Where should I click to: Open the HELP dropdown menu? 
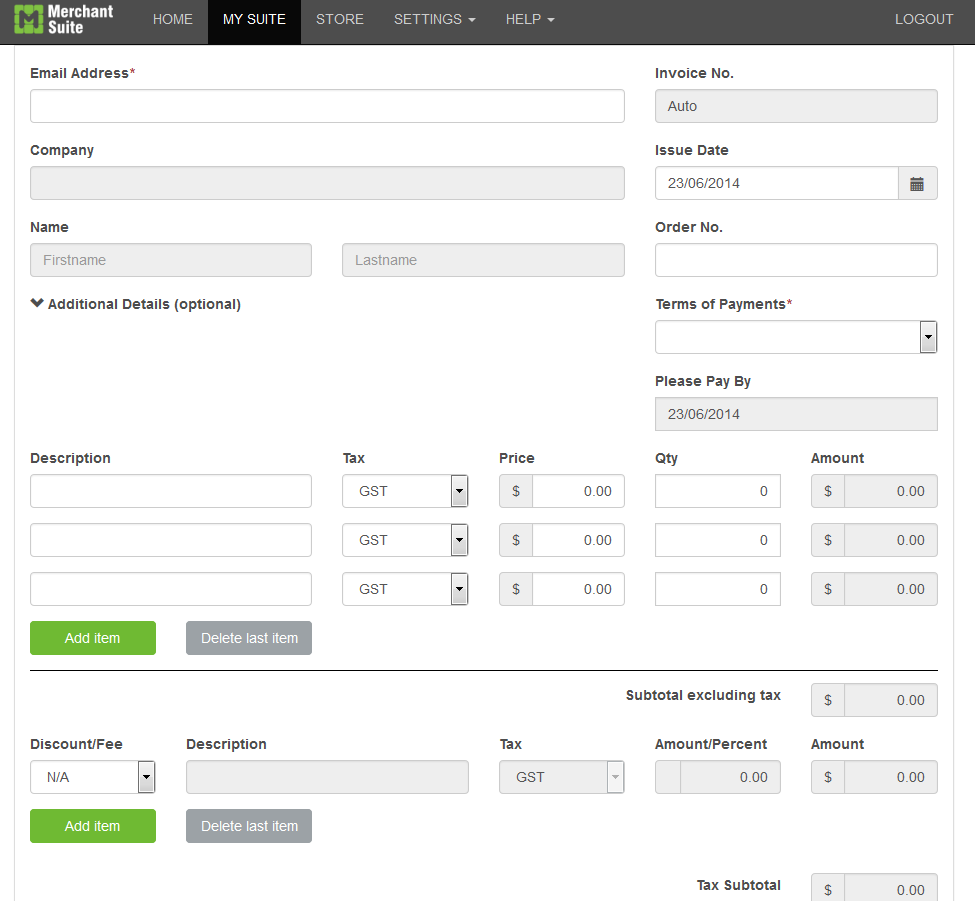[x=530, y=19]
